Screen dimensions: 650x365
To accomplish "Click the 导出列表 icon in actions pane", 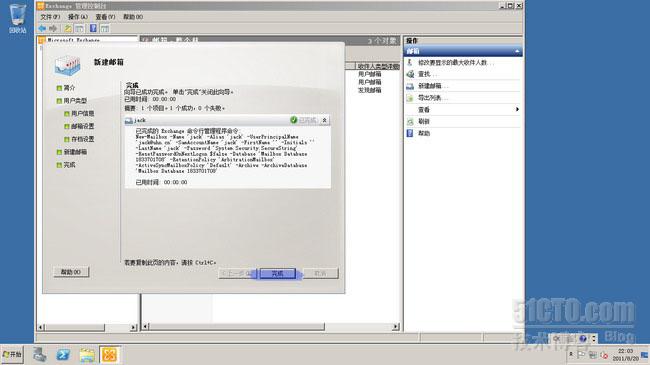I will (x=410, y=98).
